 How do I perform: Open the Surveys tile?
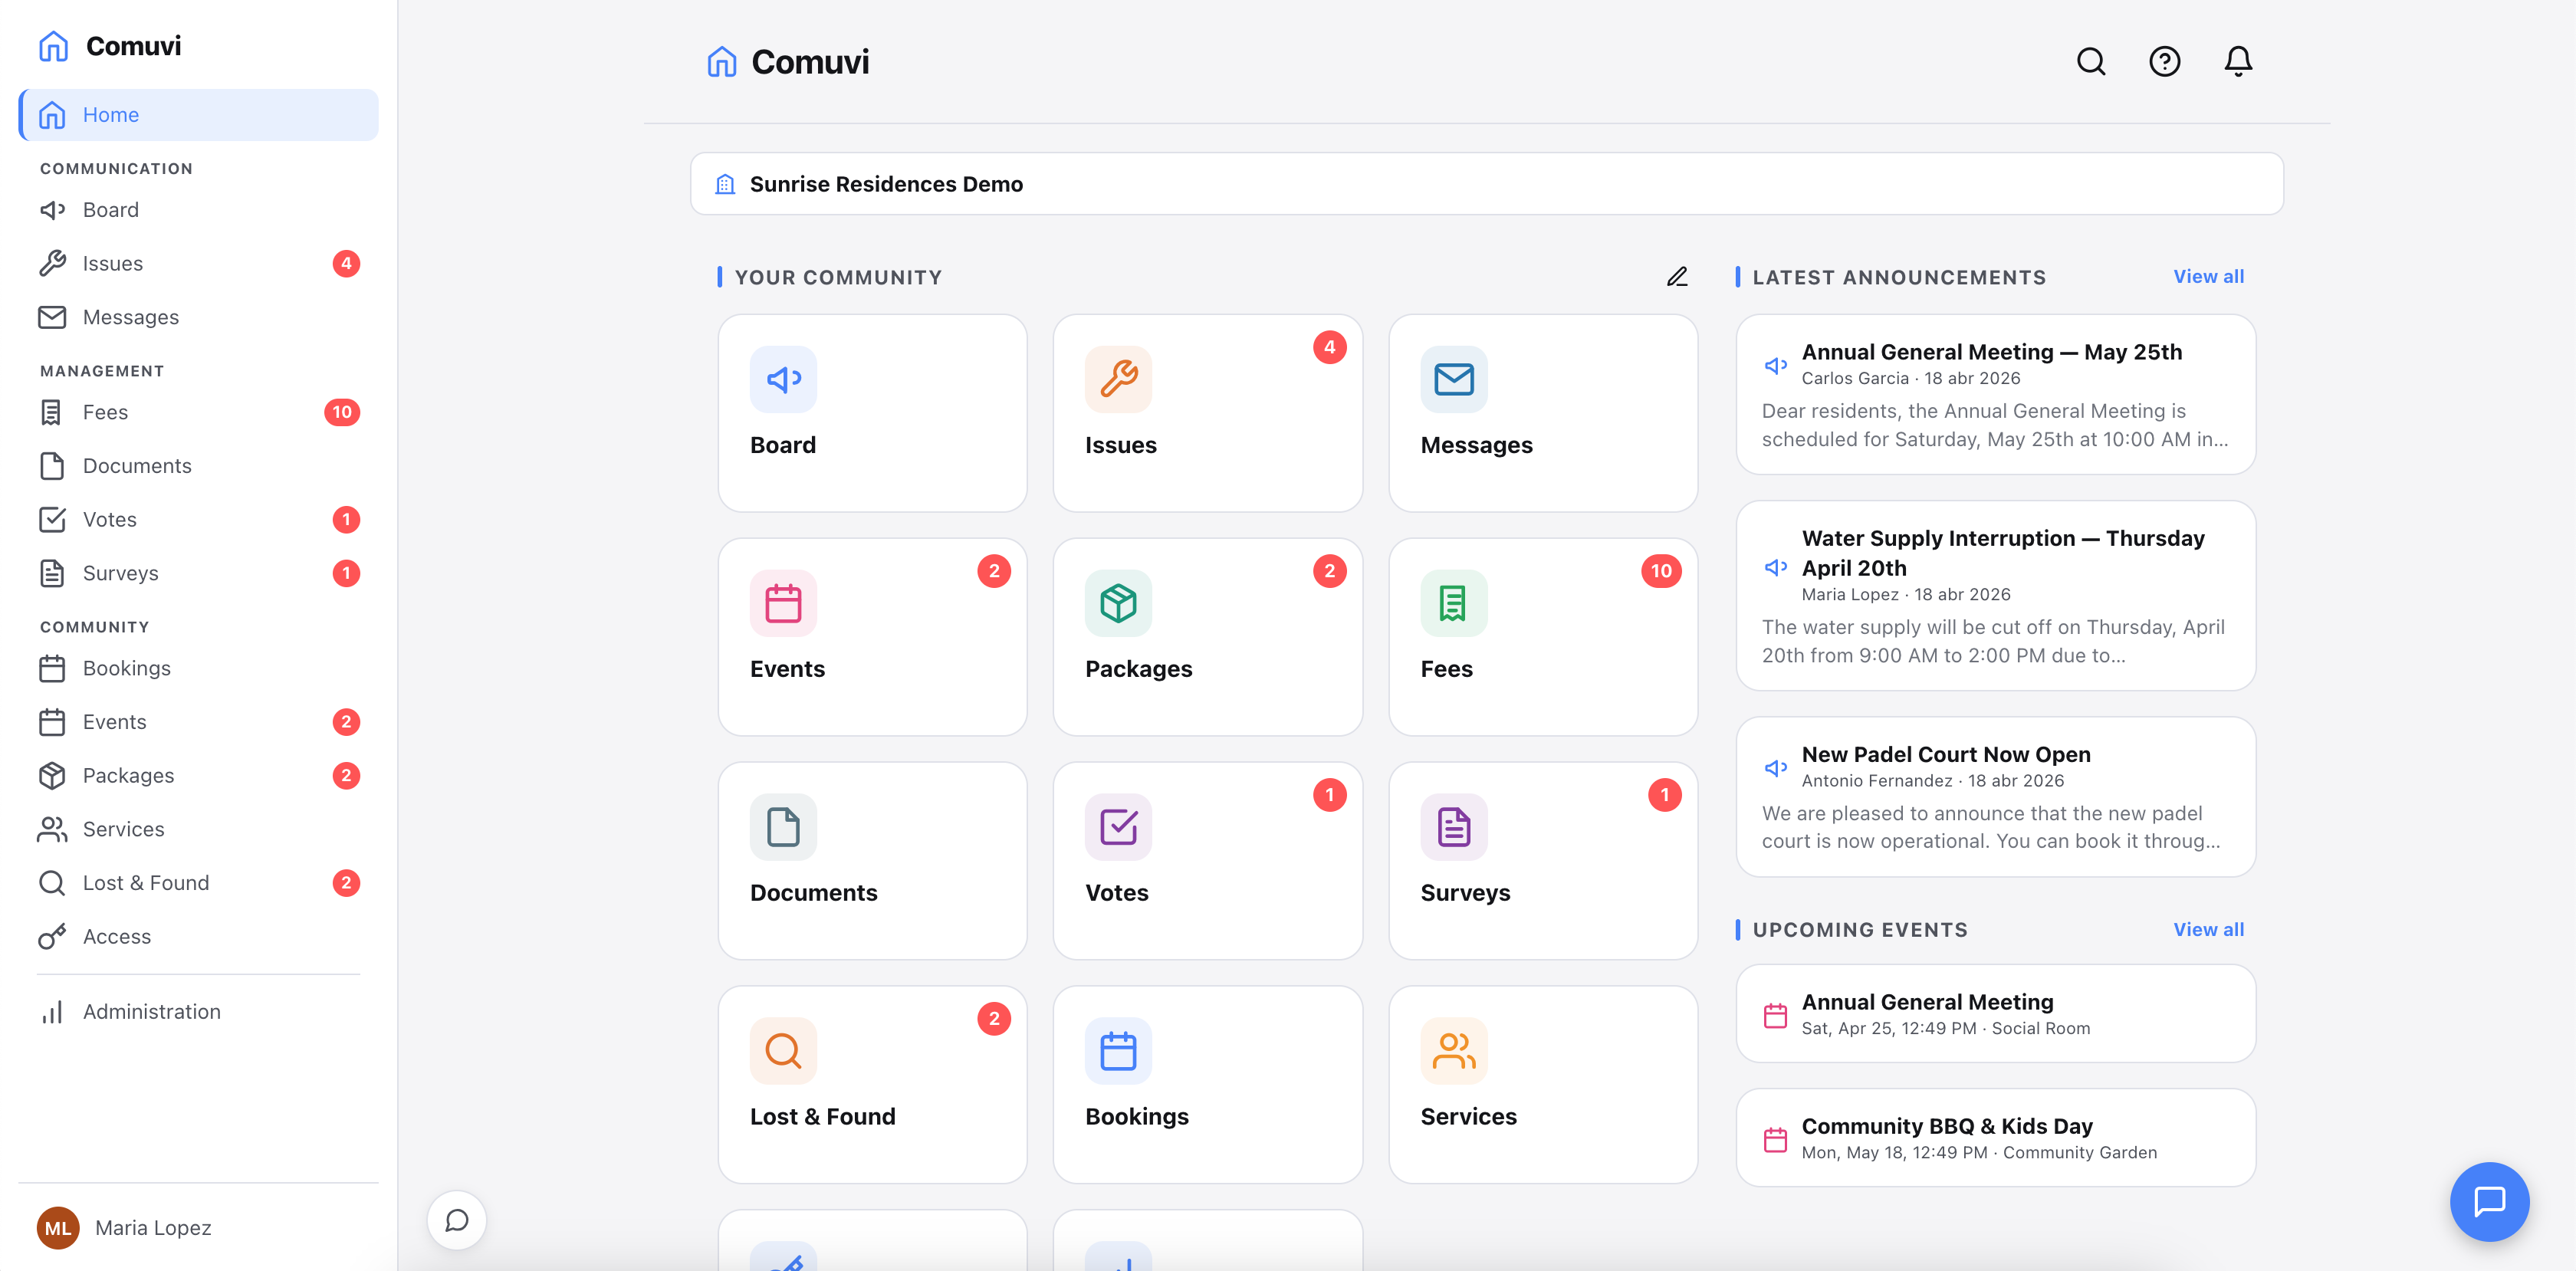coord(1542,861)
